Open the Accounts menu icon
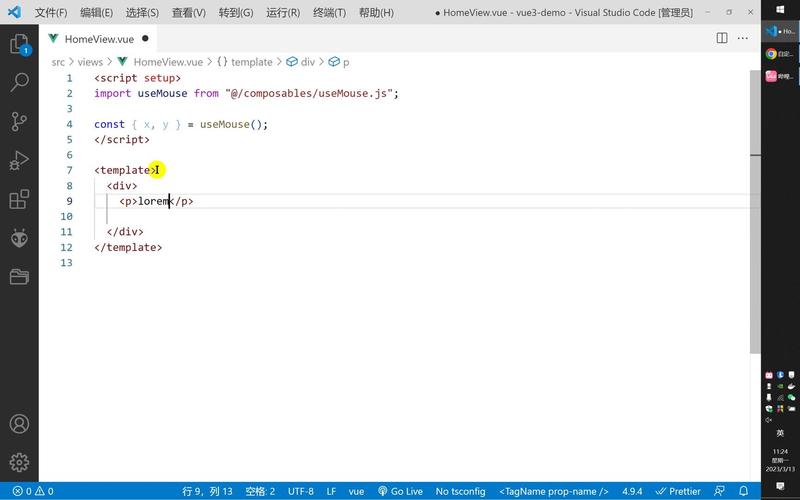Viewport: 800px width, 500px height. 19,424
